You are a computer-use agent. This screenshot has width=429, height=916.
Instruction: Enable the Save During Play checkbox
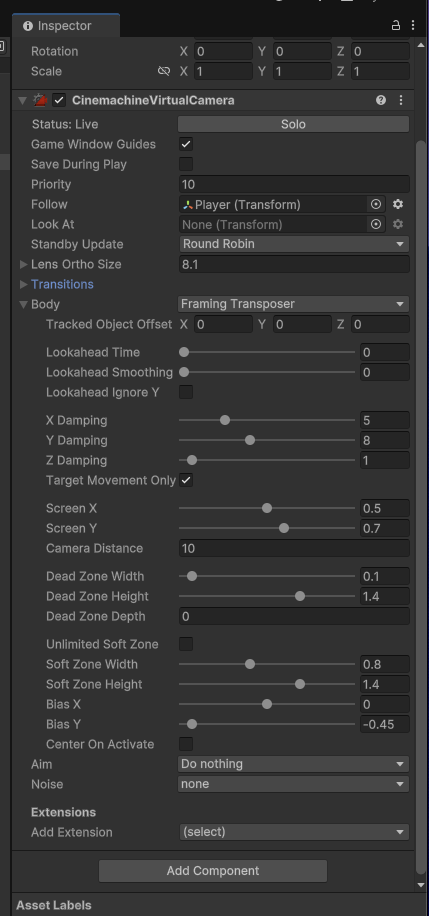coord(186,164)
